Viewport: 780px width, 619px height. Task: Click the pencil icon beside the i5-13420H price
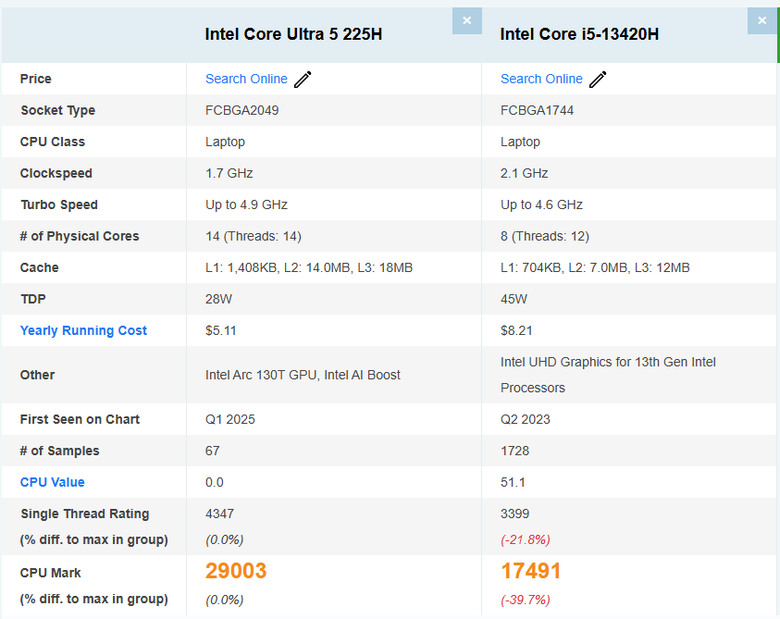coord(598,79)
